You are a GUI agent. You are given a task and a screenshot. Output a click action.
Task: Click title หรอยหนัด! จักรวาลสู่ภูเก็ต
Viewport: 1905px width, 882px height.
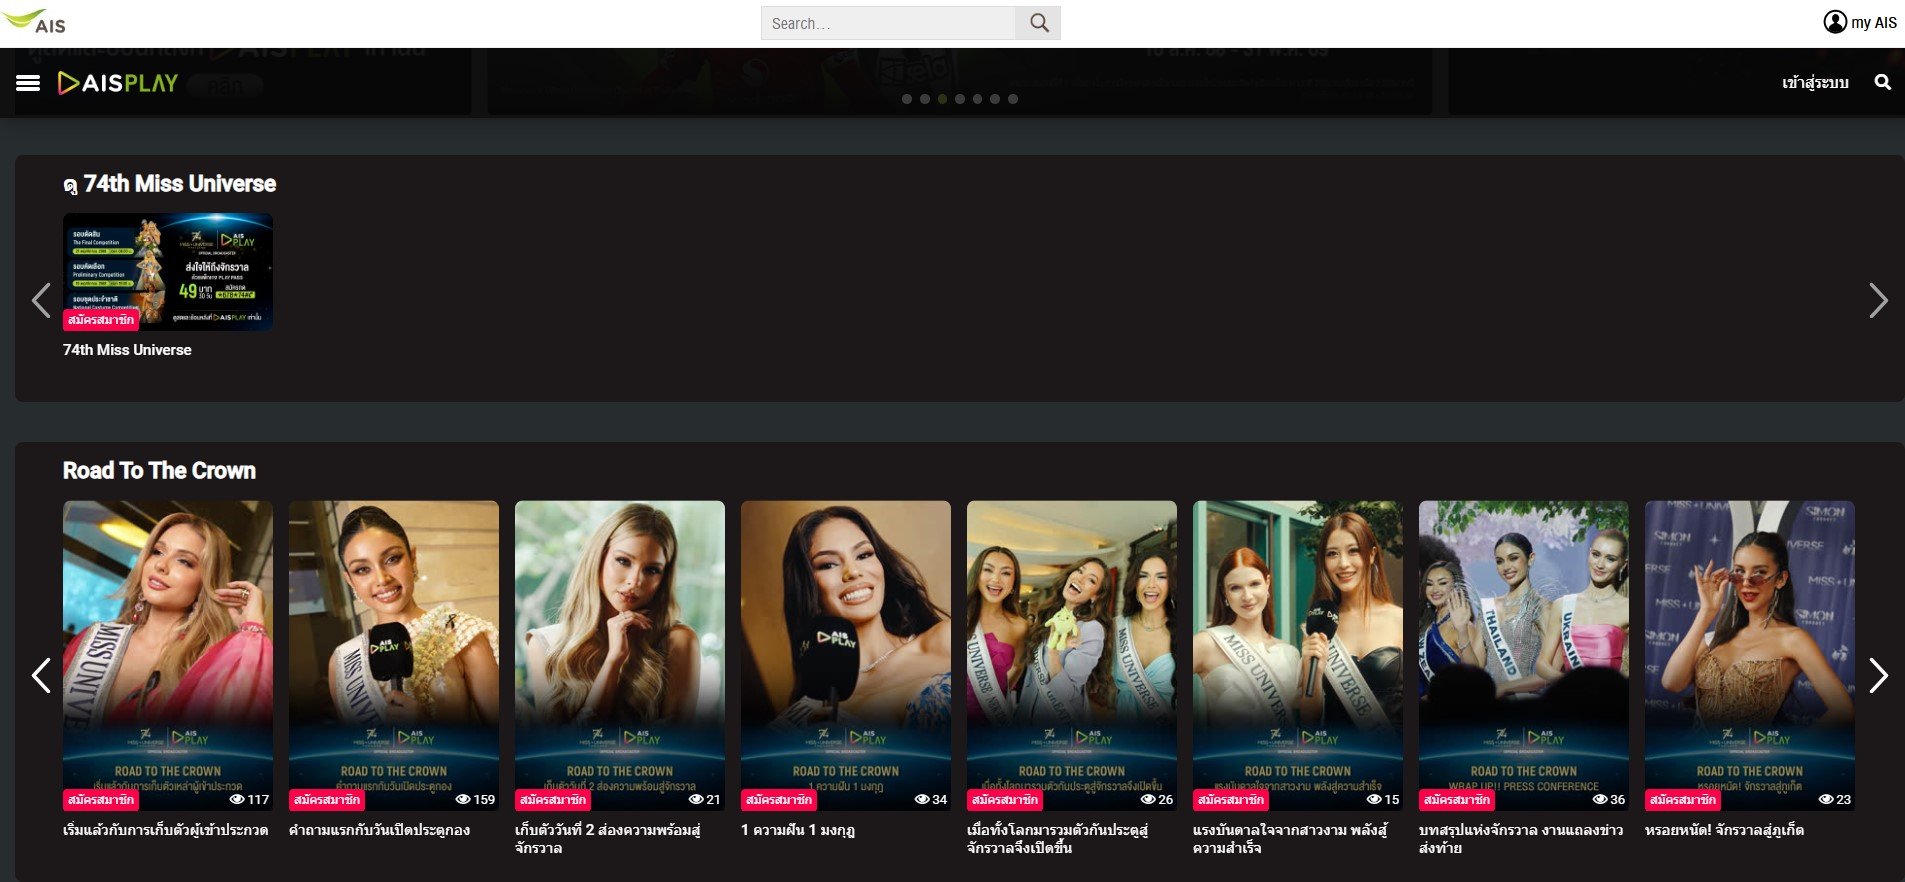click(x=1724, y=830)
